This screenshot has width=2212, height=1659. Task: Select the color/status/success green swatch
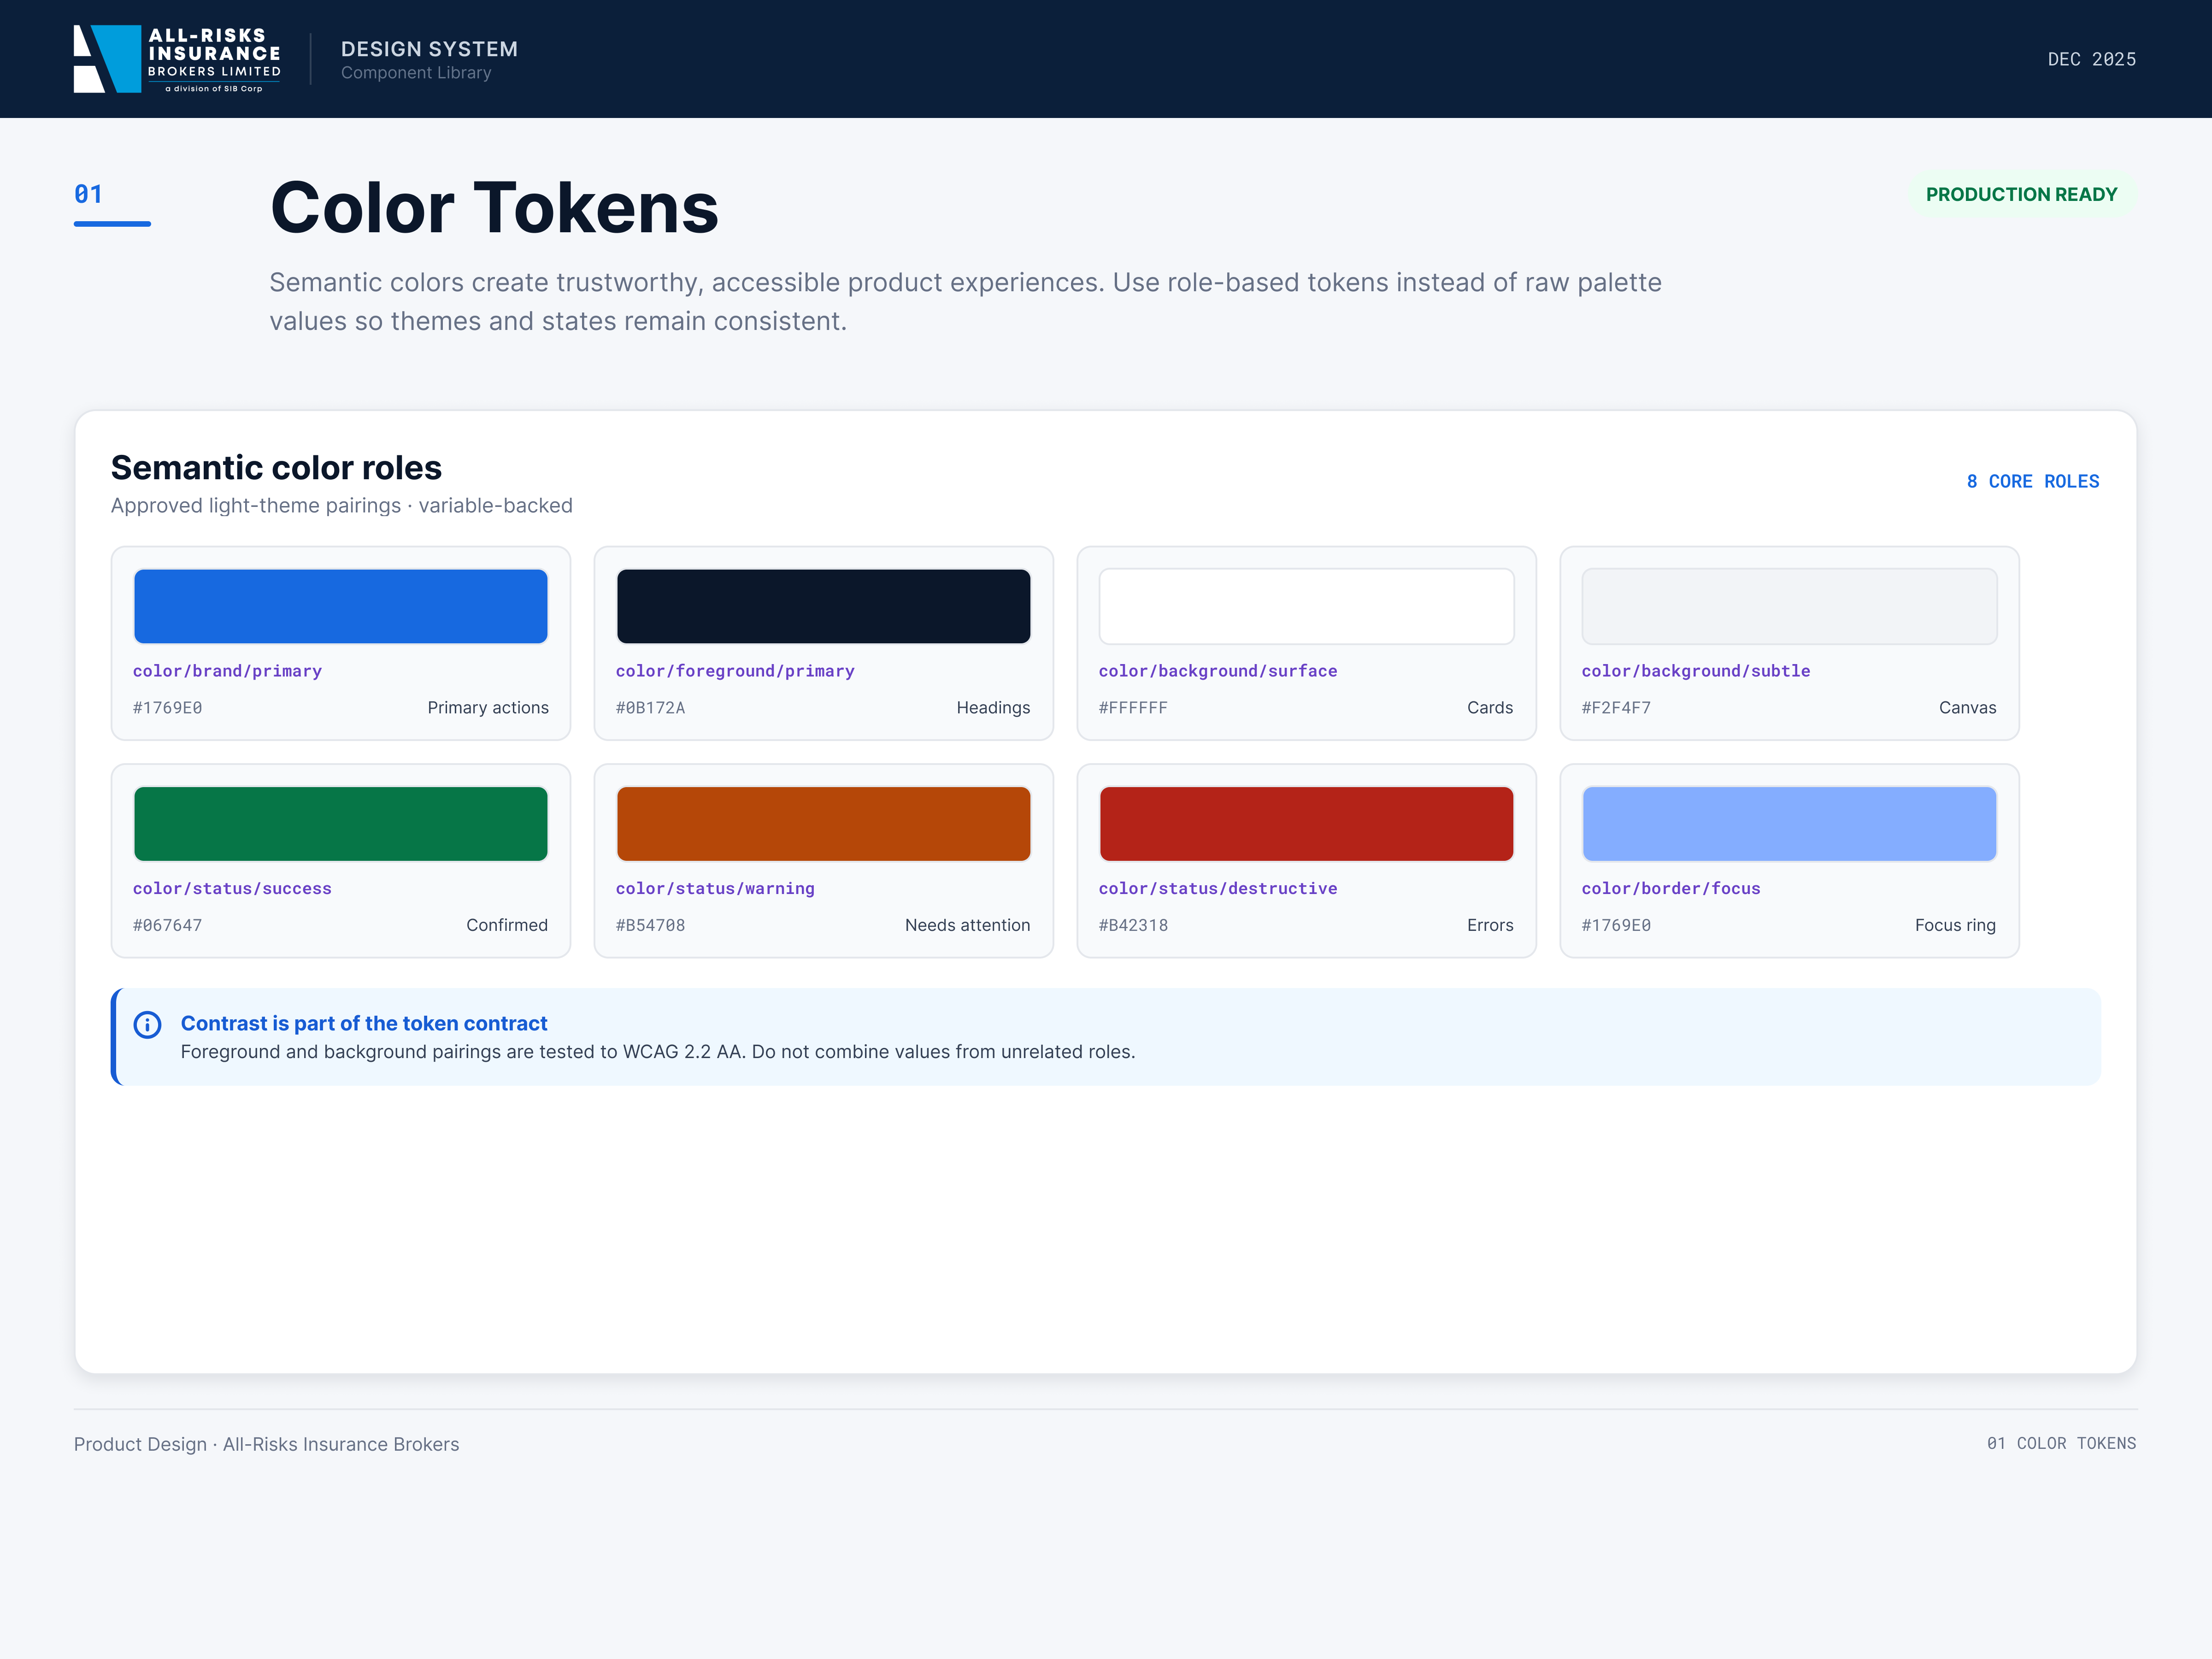[x=340, y=824]
